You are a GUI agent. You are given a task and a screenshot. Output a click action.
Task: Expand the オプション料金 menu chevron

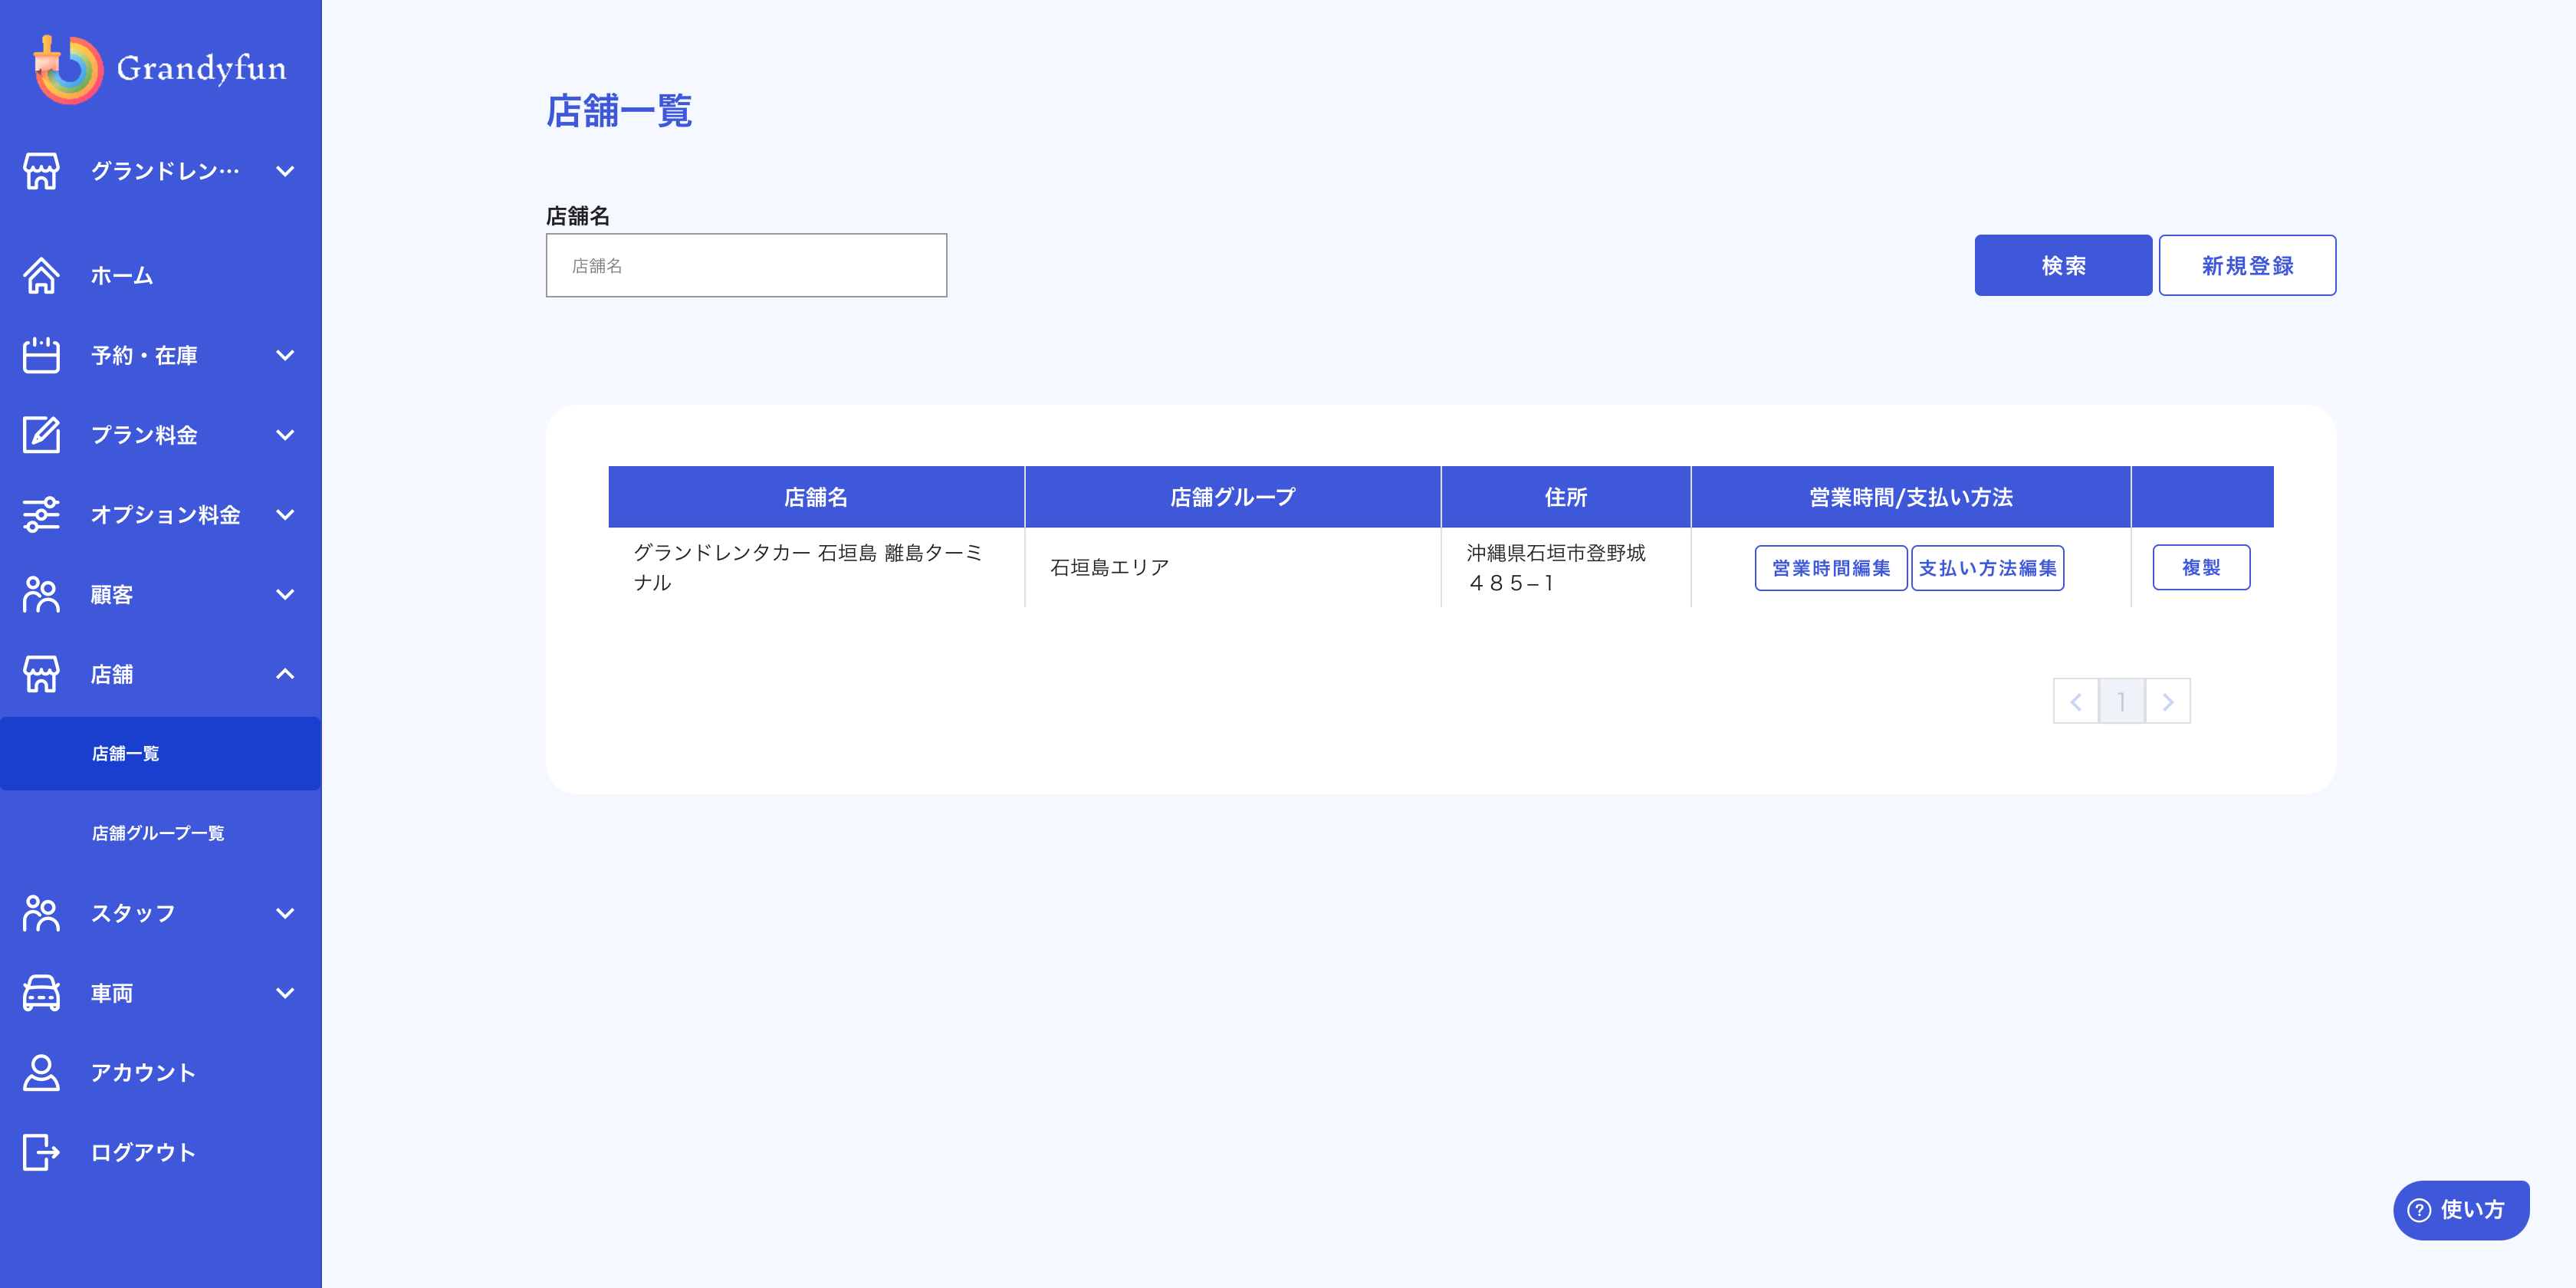pyautogui.click(x=285, y=515)
